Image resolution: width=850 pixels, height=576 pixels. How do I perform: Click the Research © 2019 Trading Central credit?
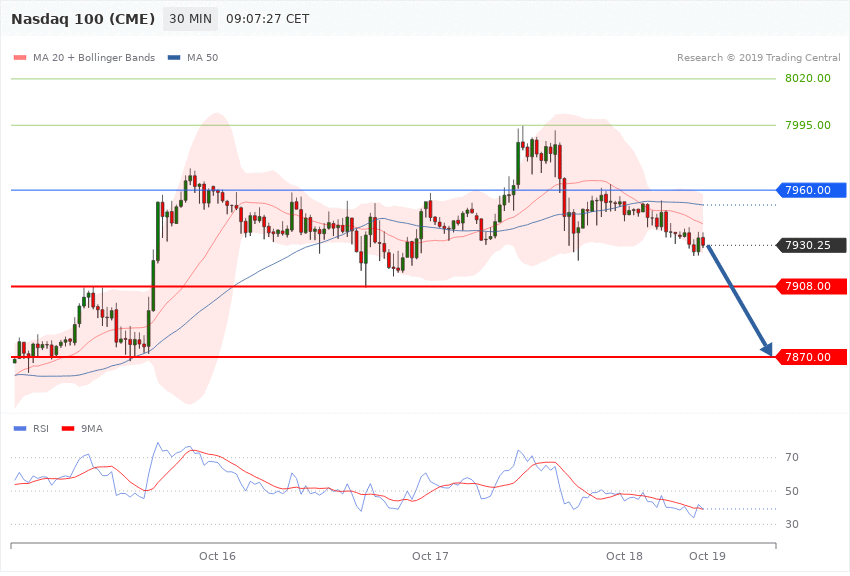coord(758,57)
